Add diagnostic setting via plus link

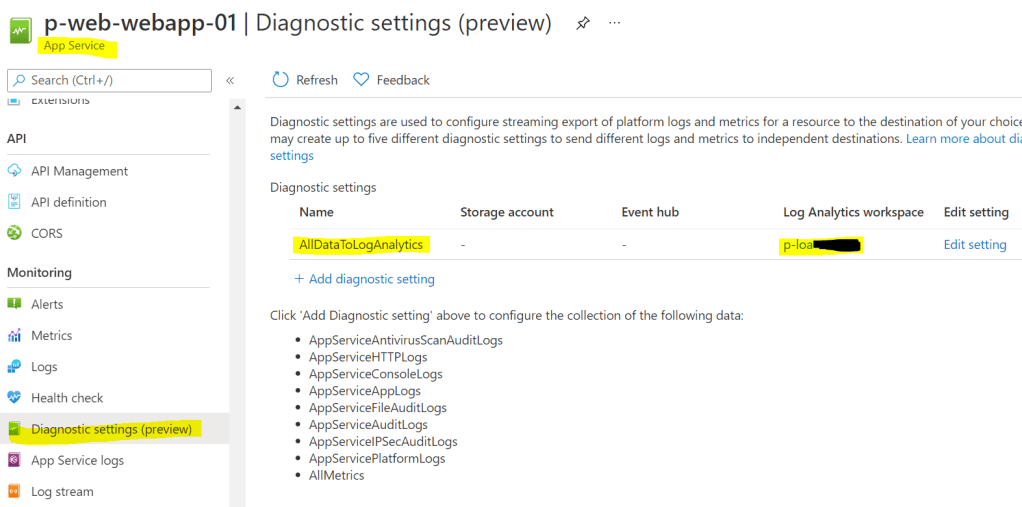coord(364,279)
